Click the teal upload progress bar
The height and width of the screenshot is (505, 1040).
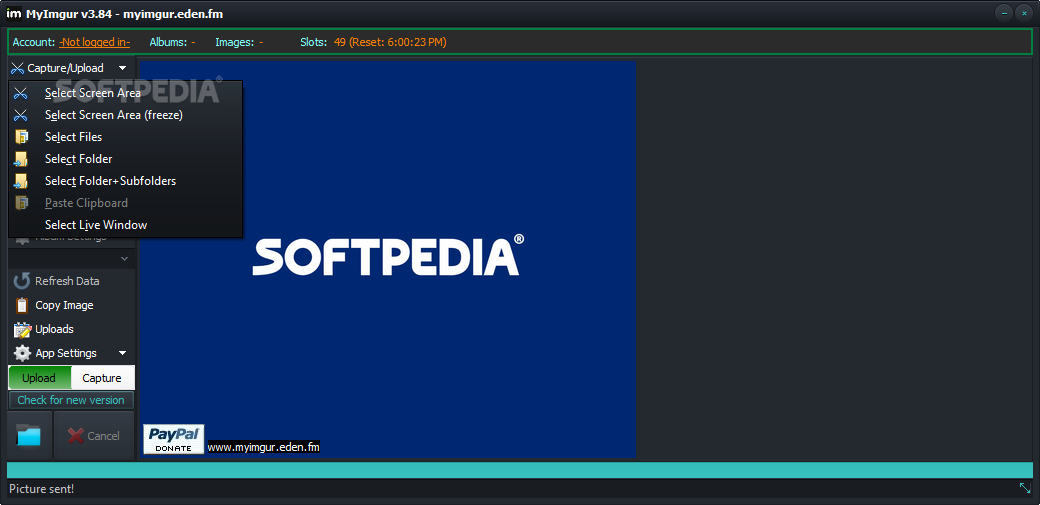coord(520,470)
